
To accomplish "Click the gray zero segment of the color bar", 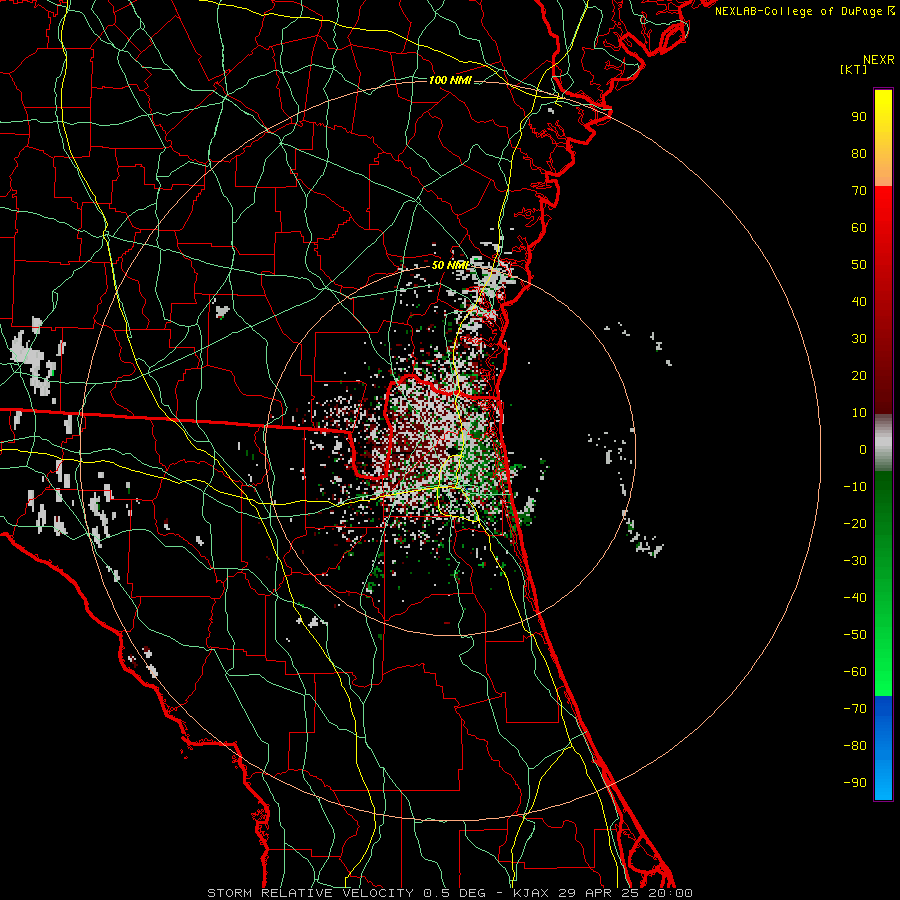I will [x=883, y=443].
